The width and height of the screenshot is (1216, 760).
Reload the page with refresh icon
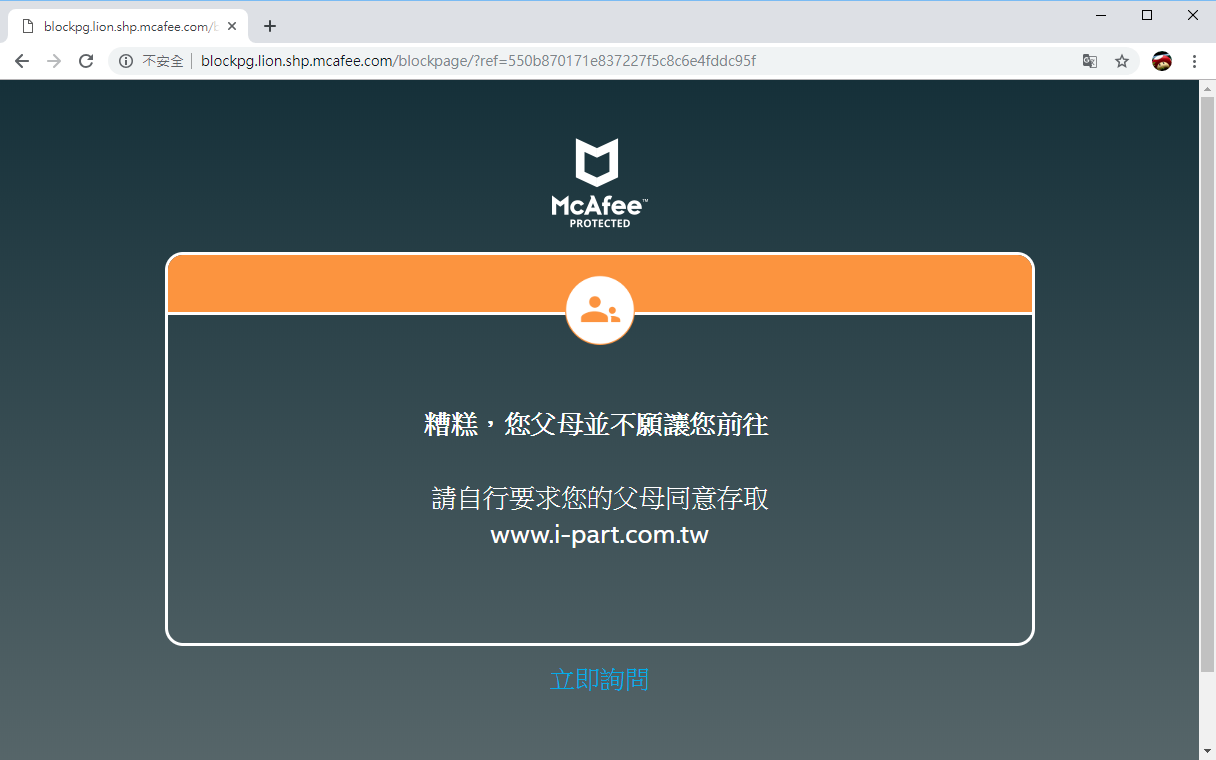(86, 61)
